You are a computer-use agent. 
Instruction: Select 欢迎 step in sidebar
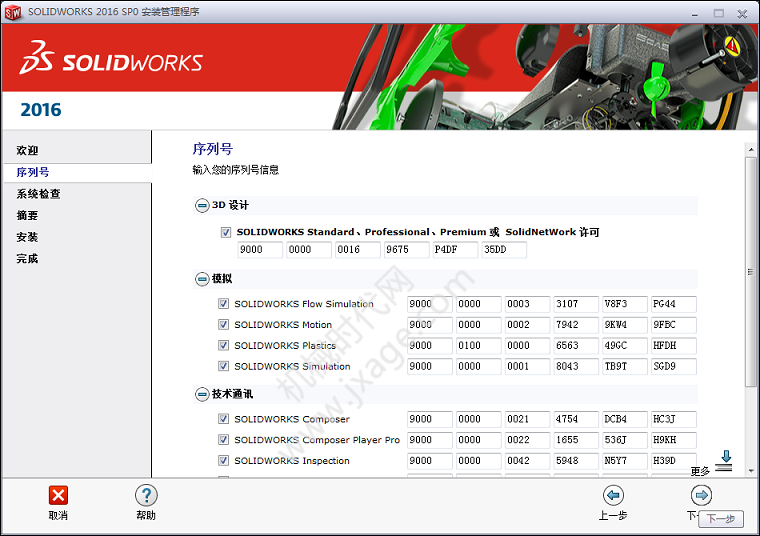pyautogui.click(x=27, y=150)
